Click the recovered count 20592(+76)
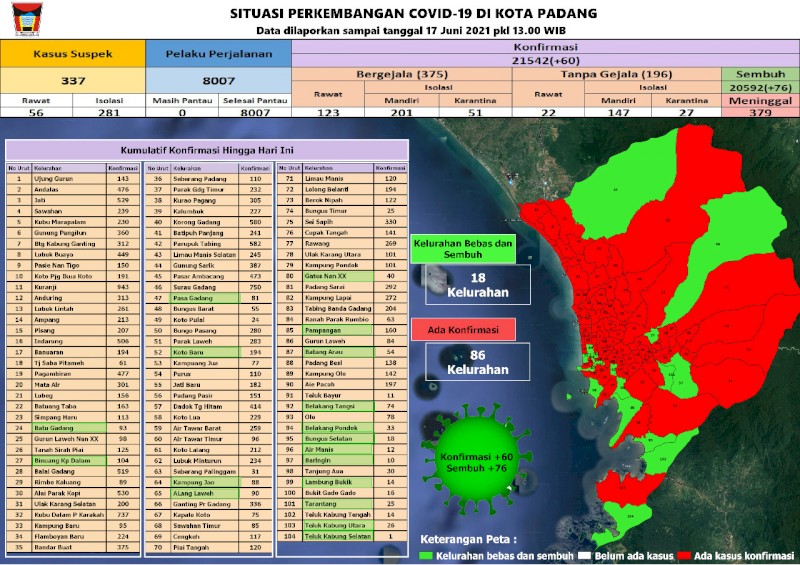 (x=760, y=87)
